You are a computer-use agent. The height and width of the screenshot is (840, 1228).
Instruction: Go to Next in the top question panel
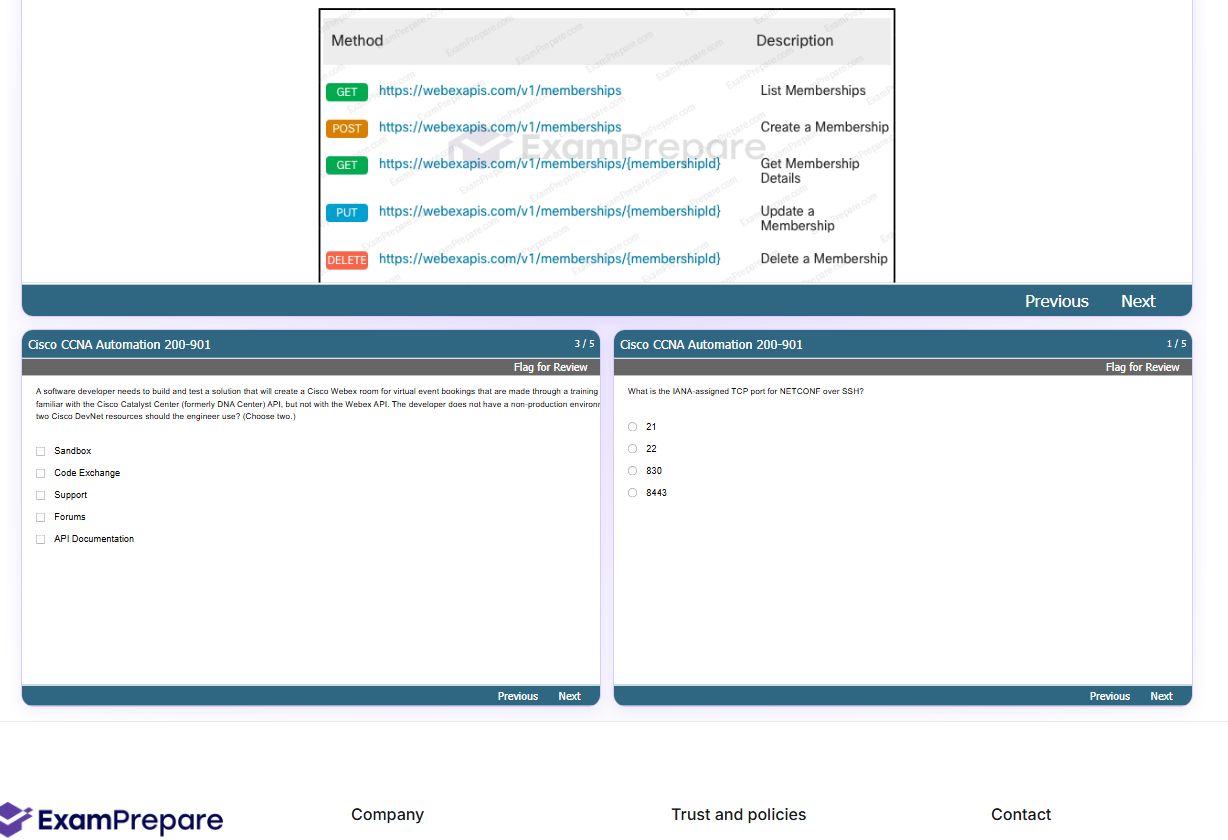pyautogui.click(x=1138, y=301)
